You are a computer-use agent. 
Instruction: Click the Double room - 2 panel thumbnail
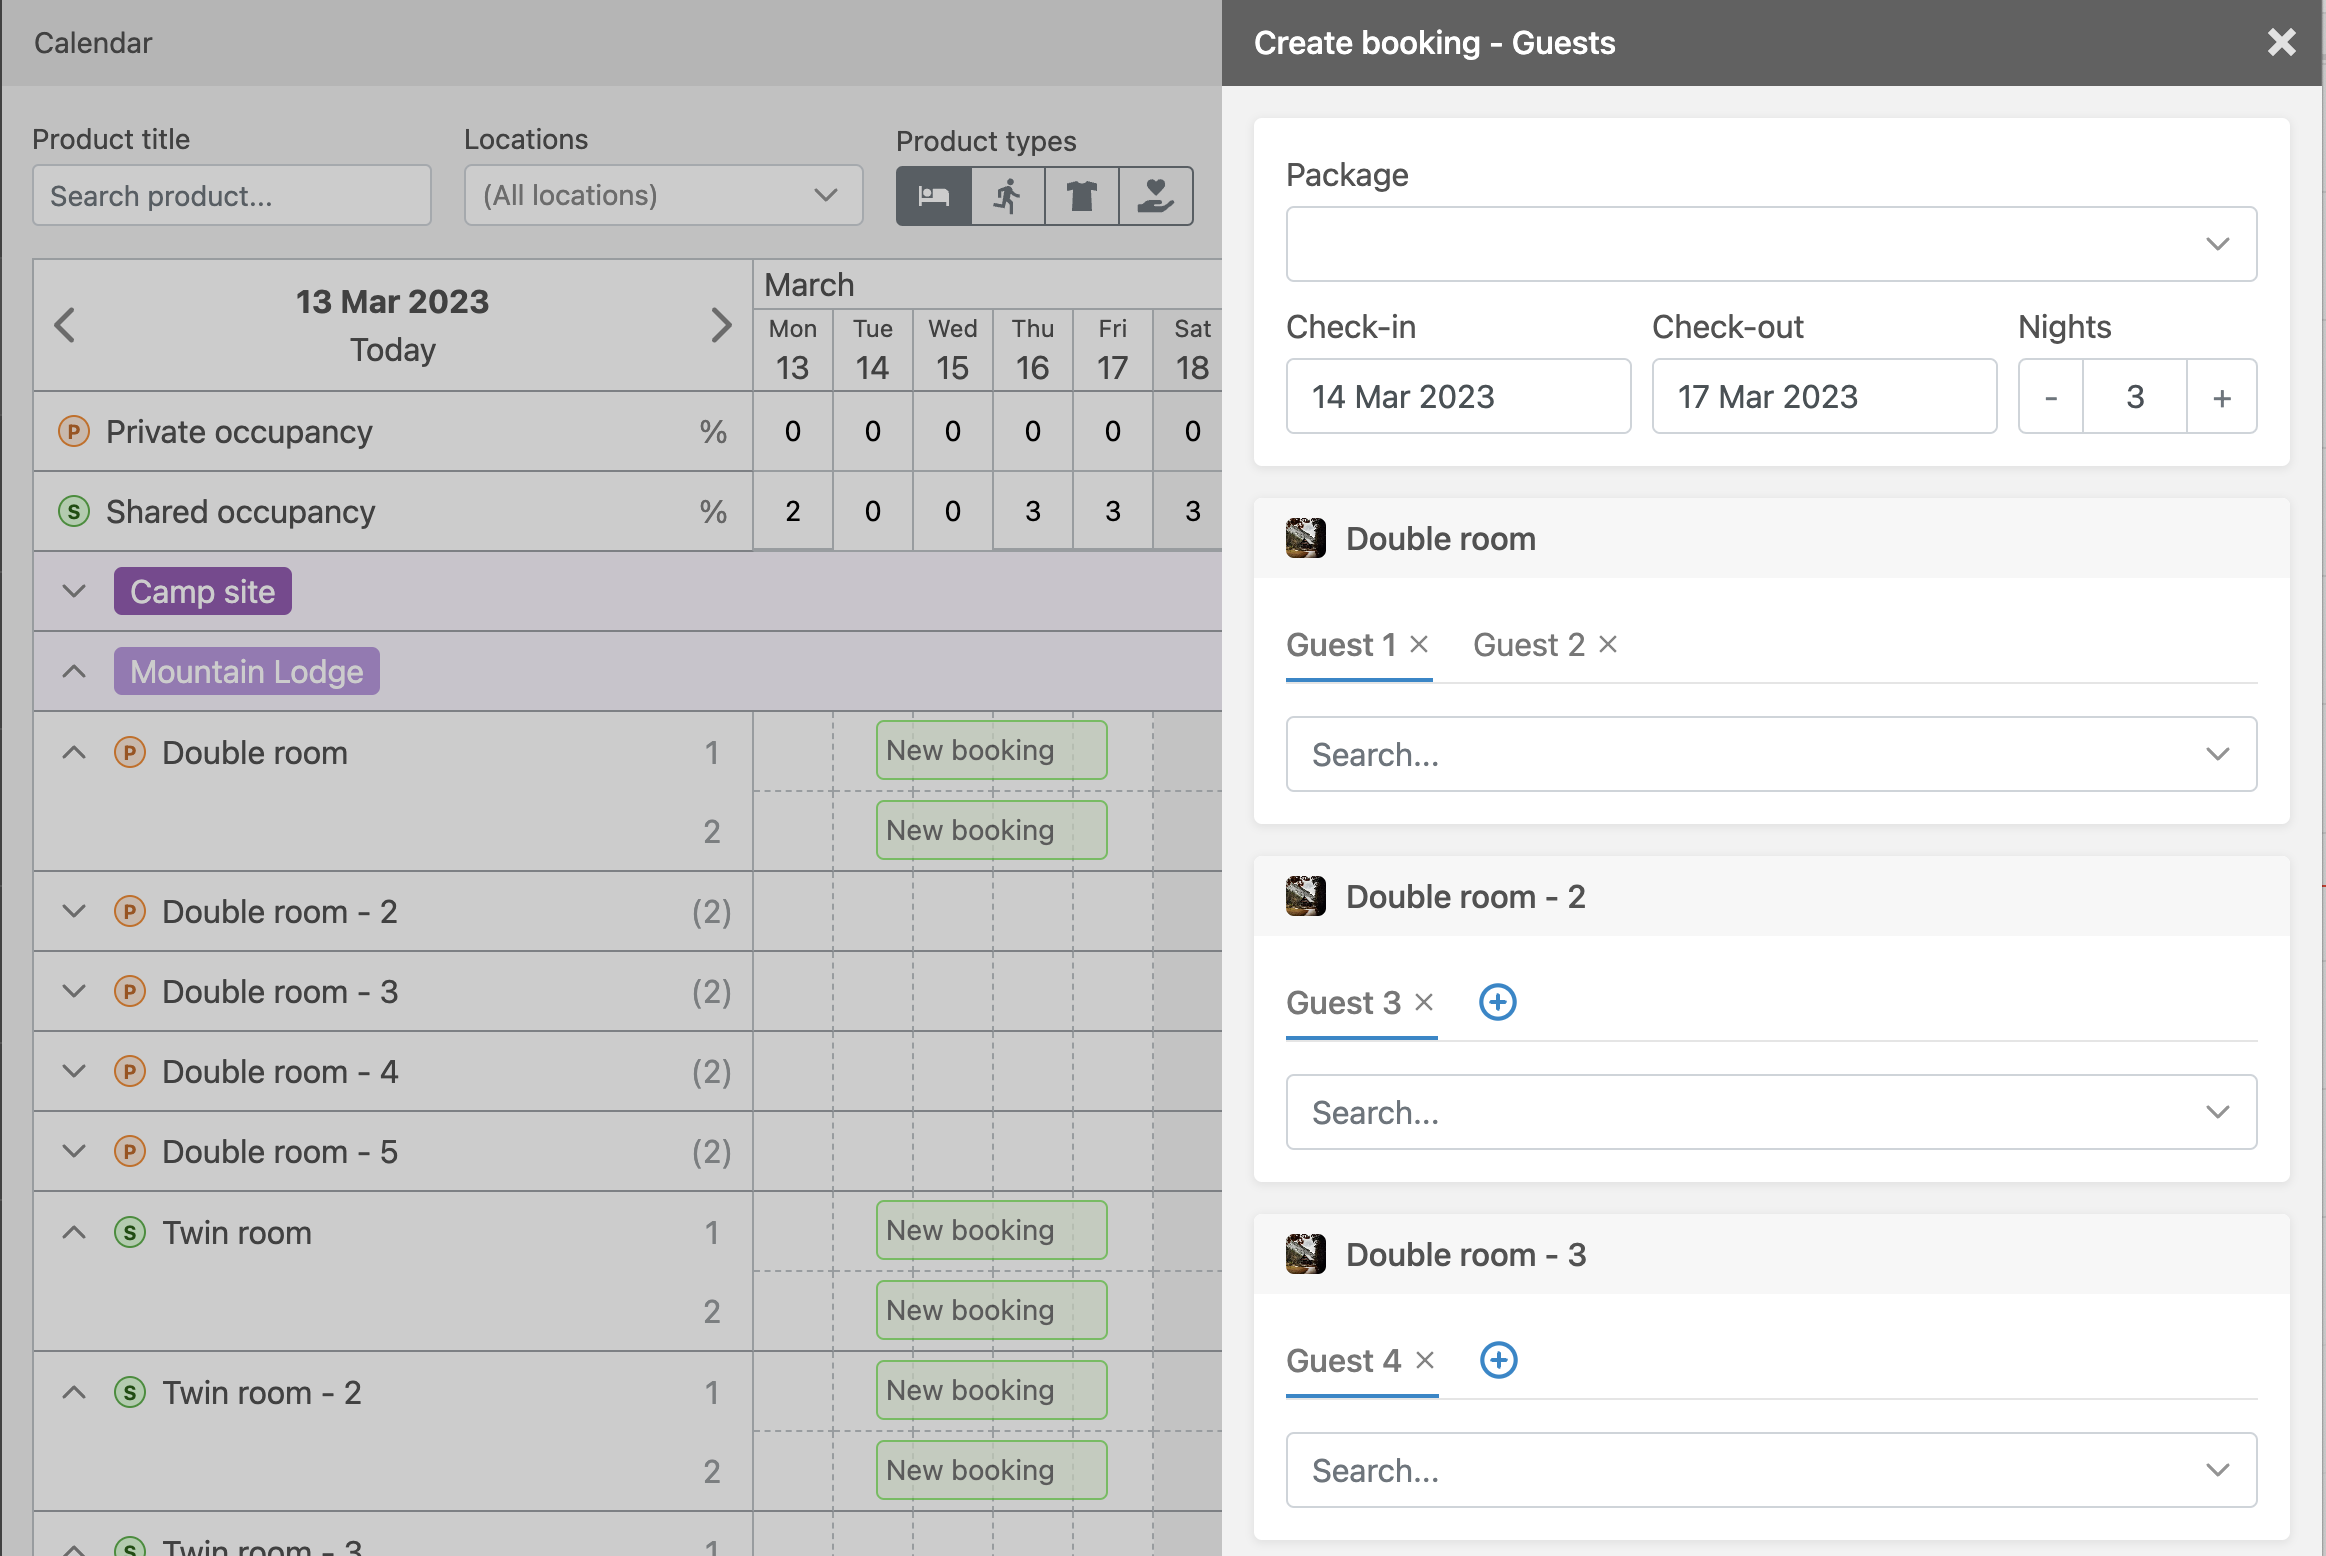pyautogui.click(x=1306, y=896)
